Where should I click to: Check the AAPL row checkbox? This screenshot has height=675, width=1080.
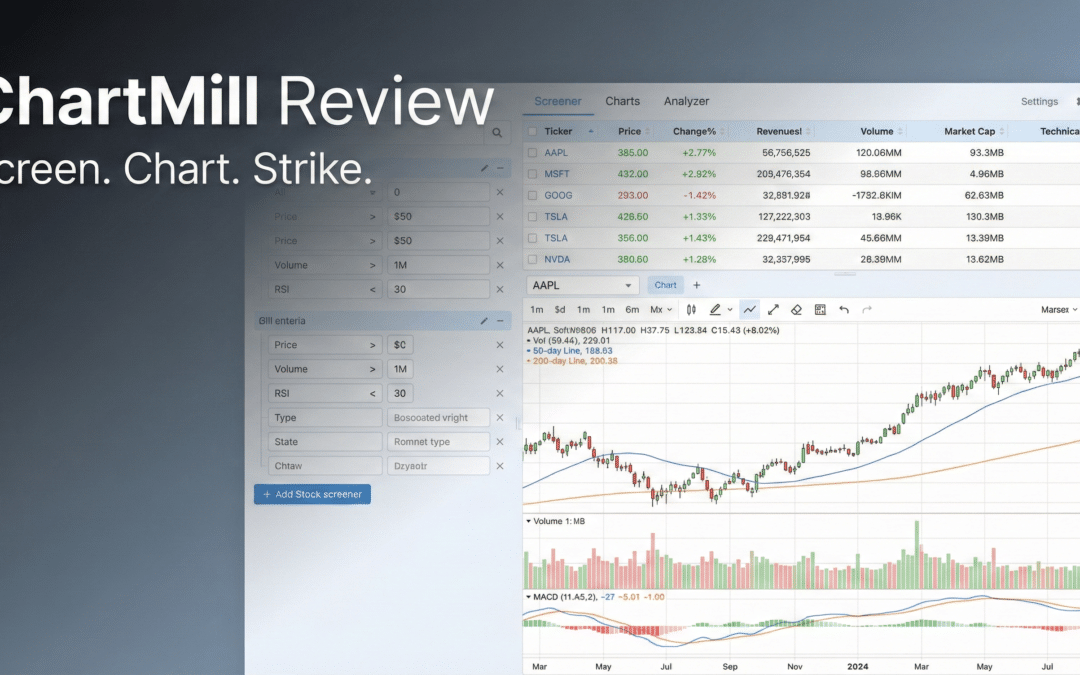tap(532, 153)
